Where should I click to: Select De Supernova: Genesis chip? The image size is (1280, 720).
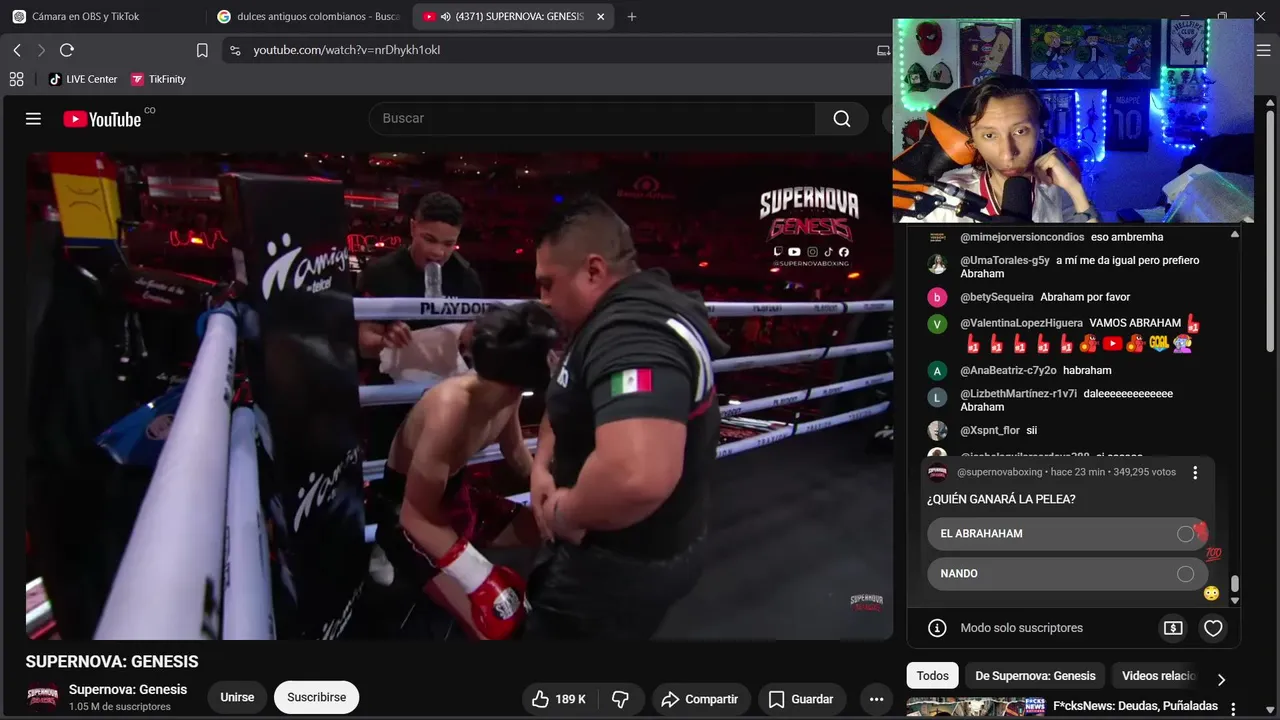[1035, 676]
